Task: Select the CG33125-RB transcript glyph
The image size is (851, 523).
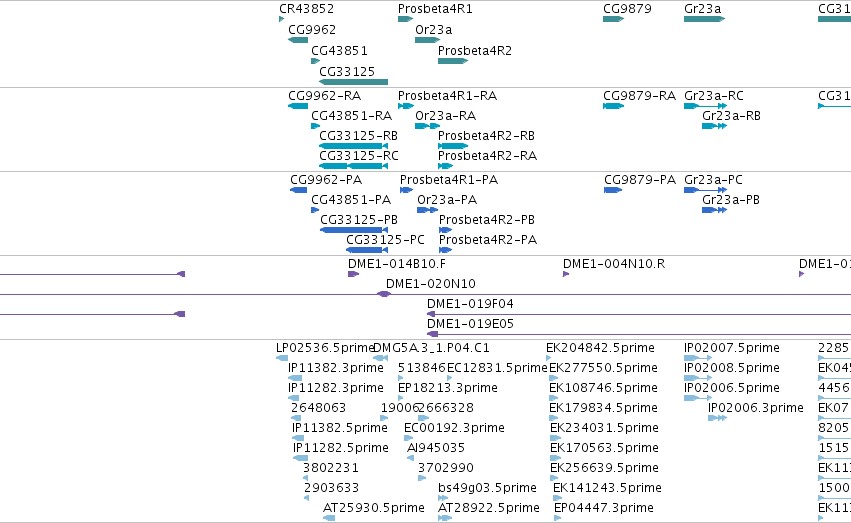Action: coord(353,146)
